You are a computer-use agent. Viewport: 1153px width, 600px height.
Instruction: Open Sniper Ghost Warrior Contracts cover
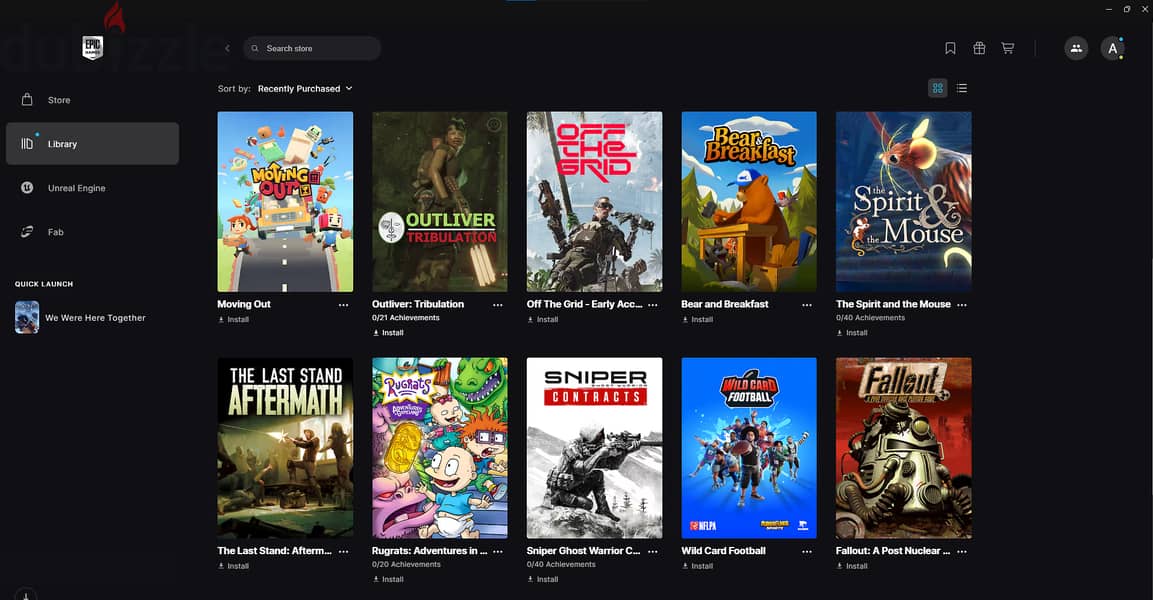pyautogui.click(x=594, y=448)
